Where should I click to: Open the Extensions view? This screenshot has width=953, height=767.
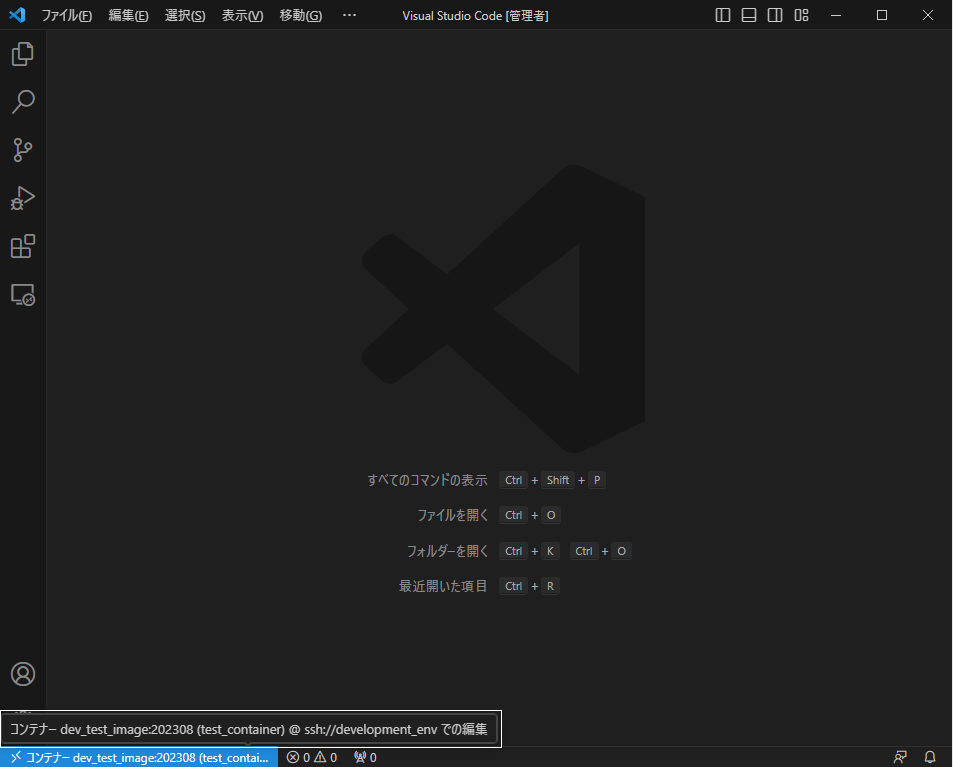click(22, 246)
